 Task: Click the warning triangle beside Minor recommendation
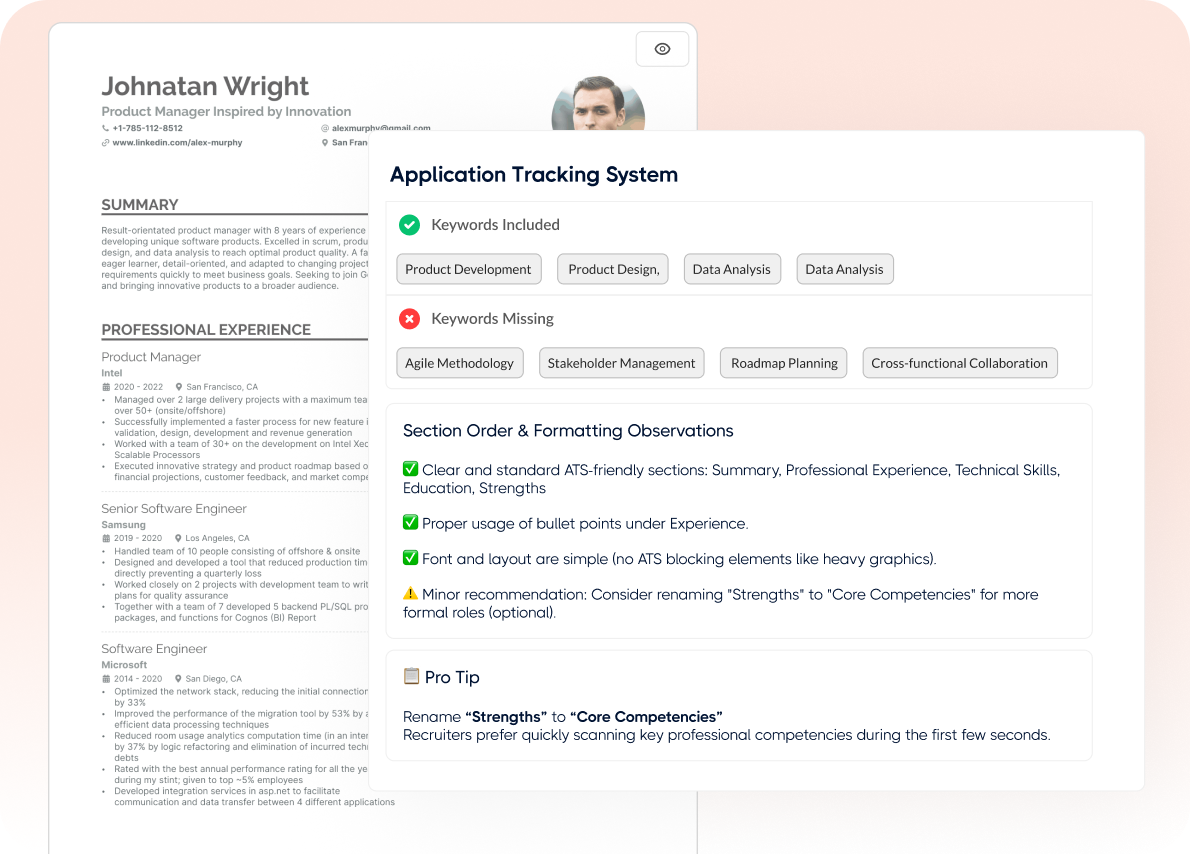click(411, 593)
